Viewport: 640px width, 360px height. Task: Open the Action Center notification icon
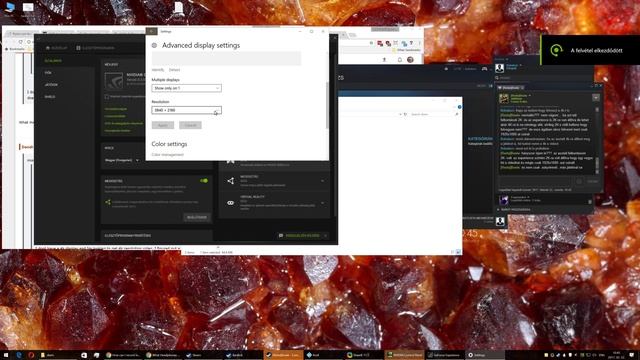point(632,355)
